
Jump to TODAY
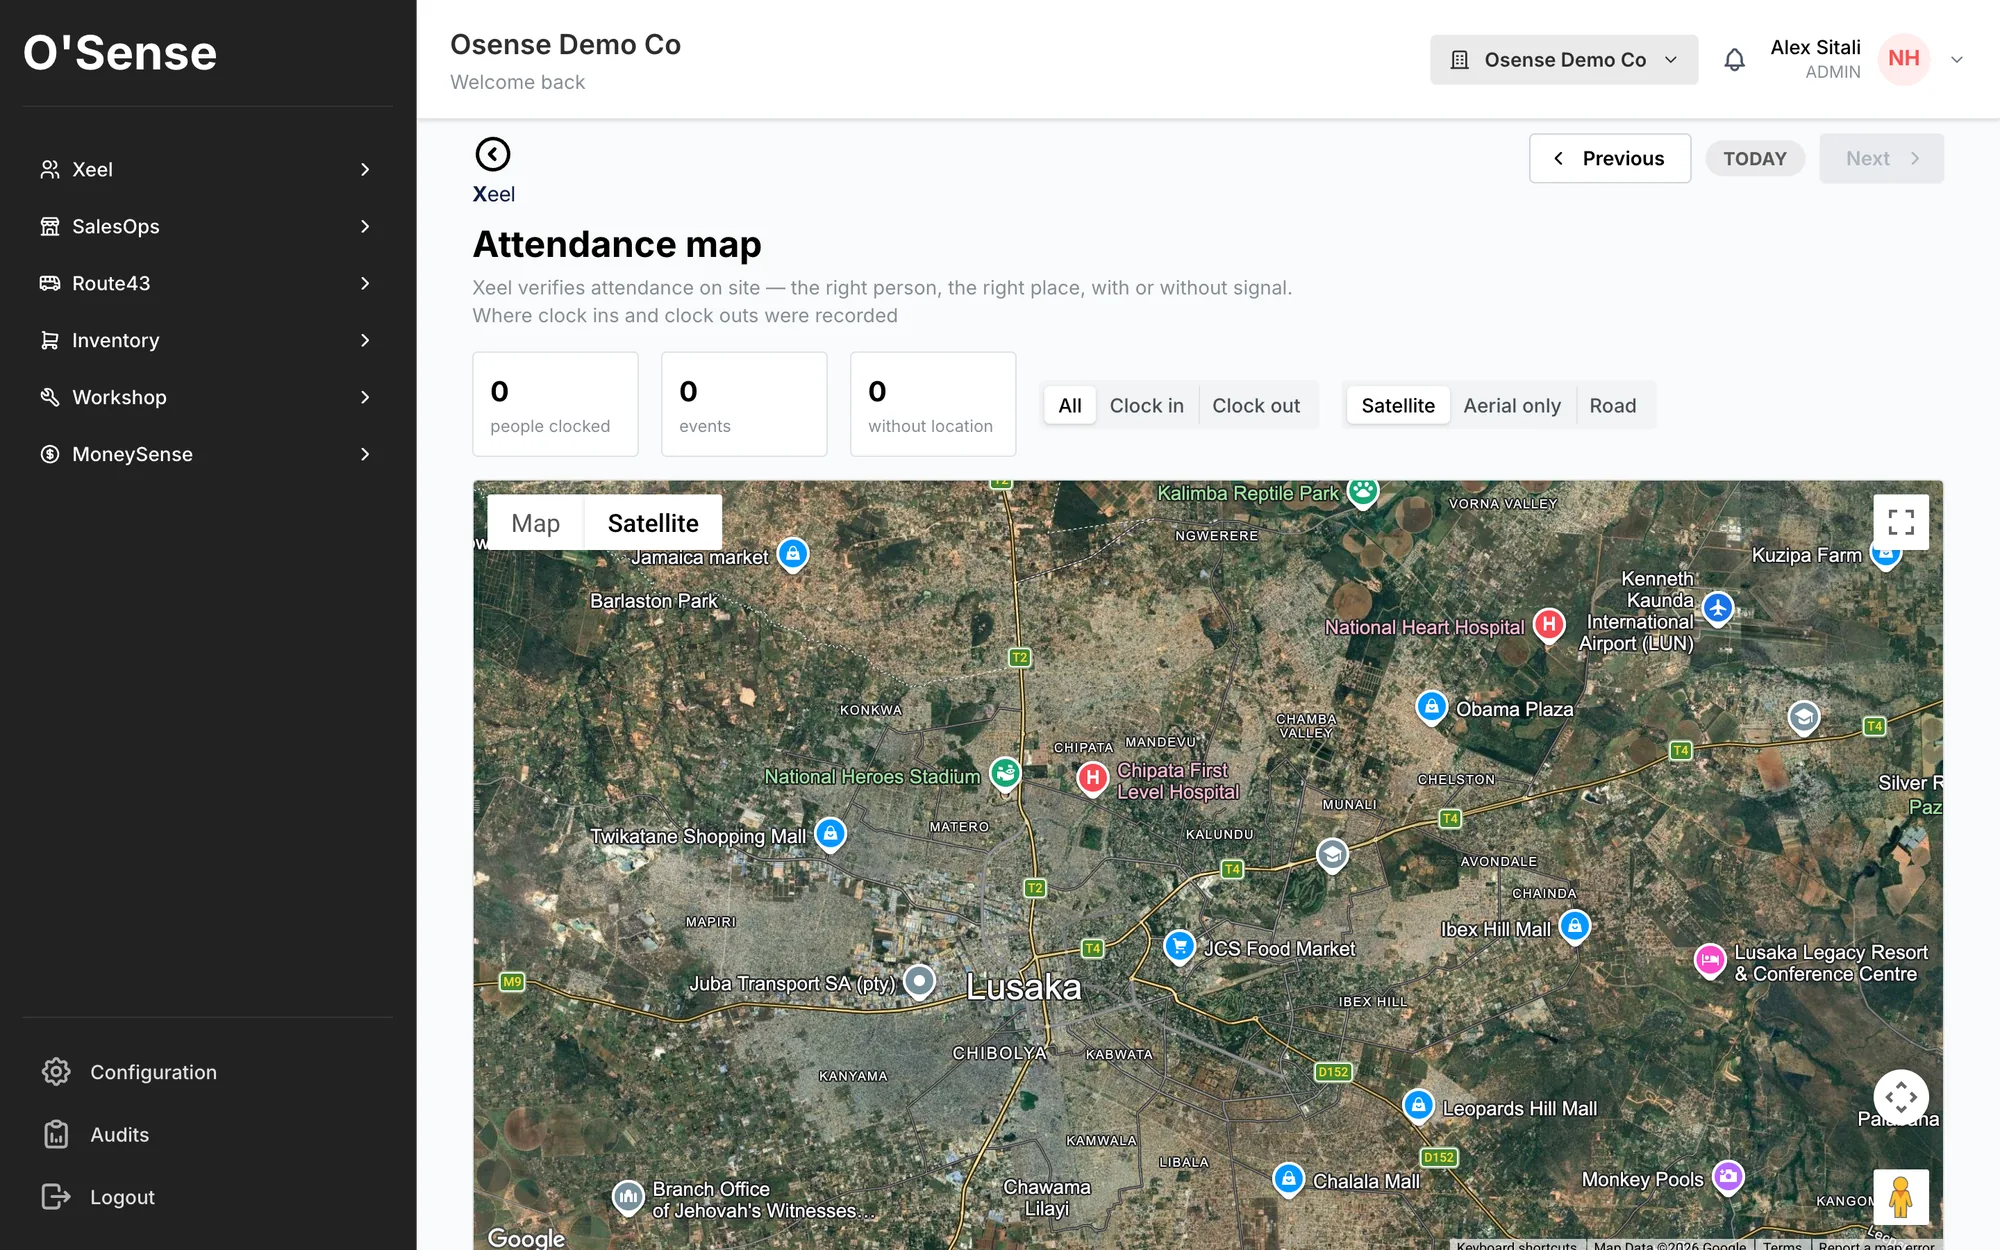(x=1755, y=159)
